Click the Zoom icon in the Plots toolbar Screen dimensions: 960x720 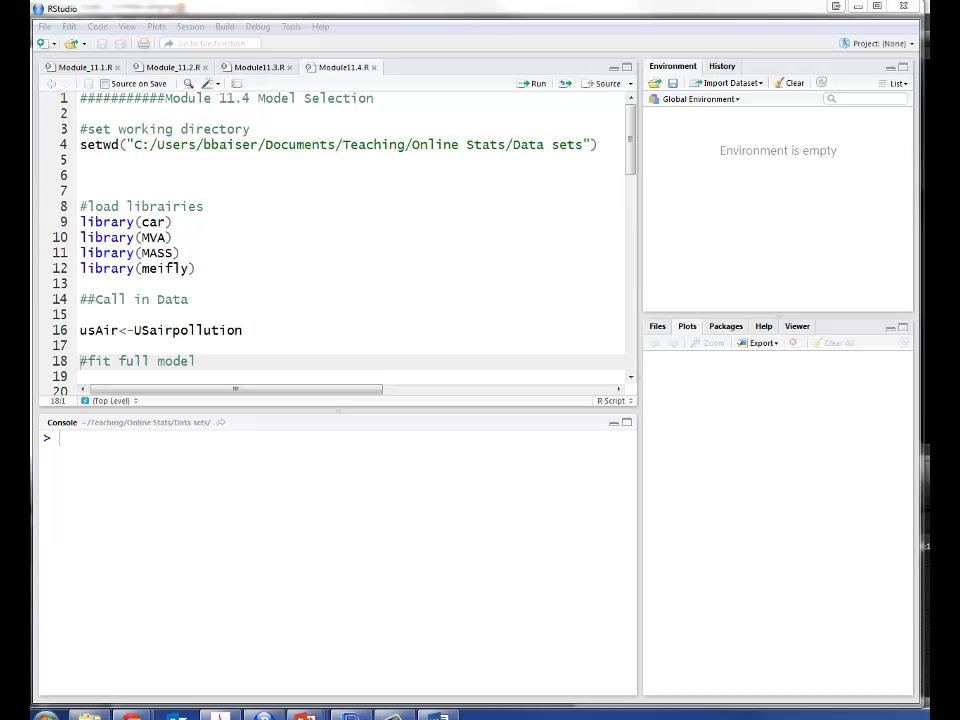[710, 343]
